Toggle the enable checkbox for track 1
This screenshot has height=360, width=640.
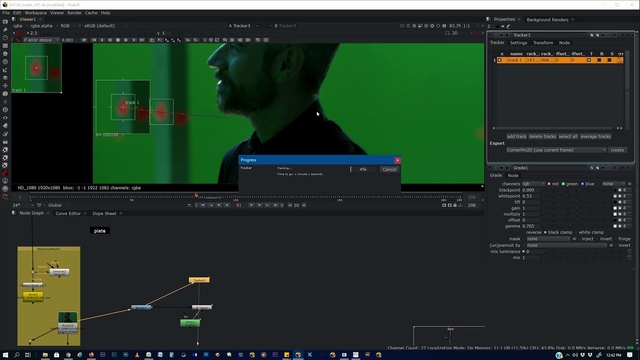pyautogui.click(x=500, y=60)
